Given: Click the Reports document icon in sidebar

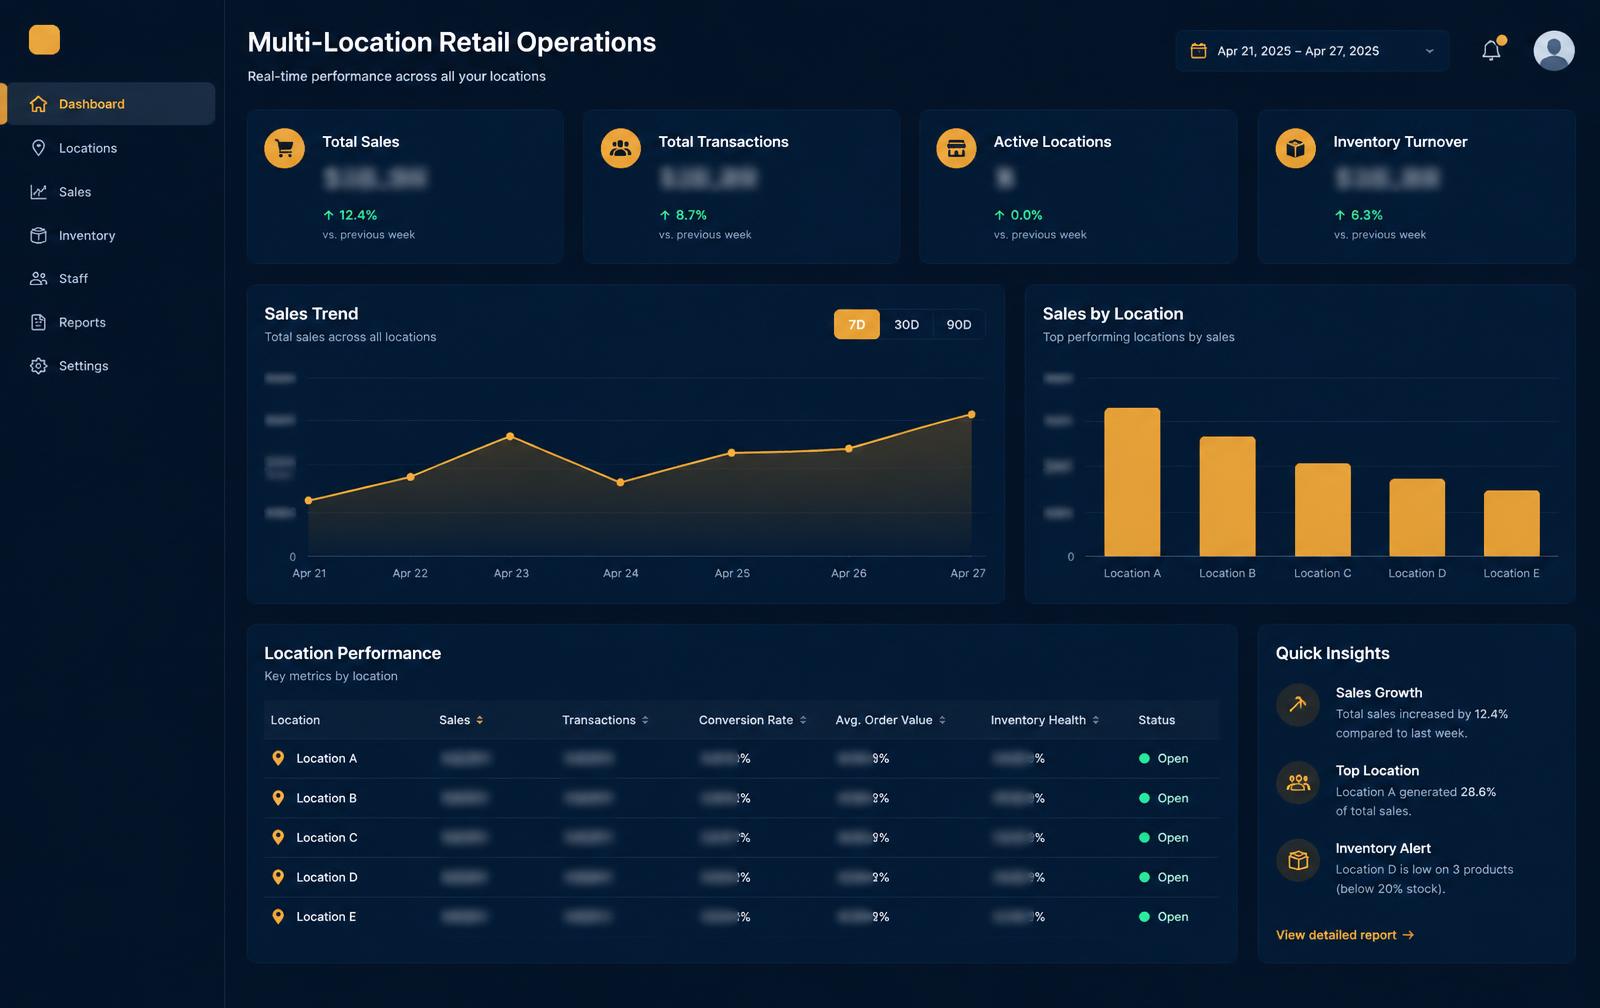Looking at the screenshot, I should (38, 322).
